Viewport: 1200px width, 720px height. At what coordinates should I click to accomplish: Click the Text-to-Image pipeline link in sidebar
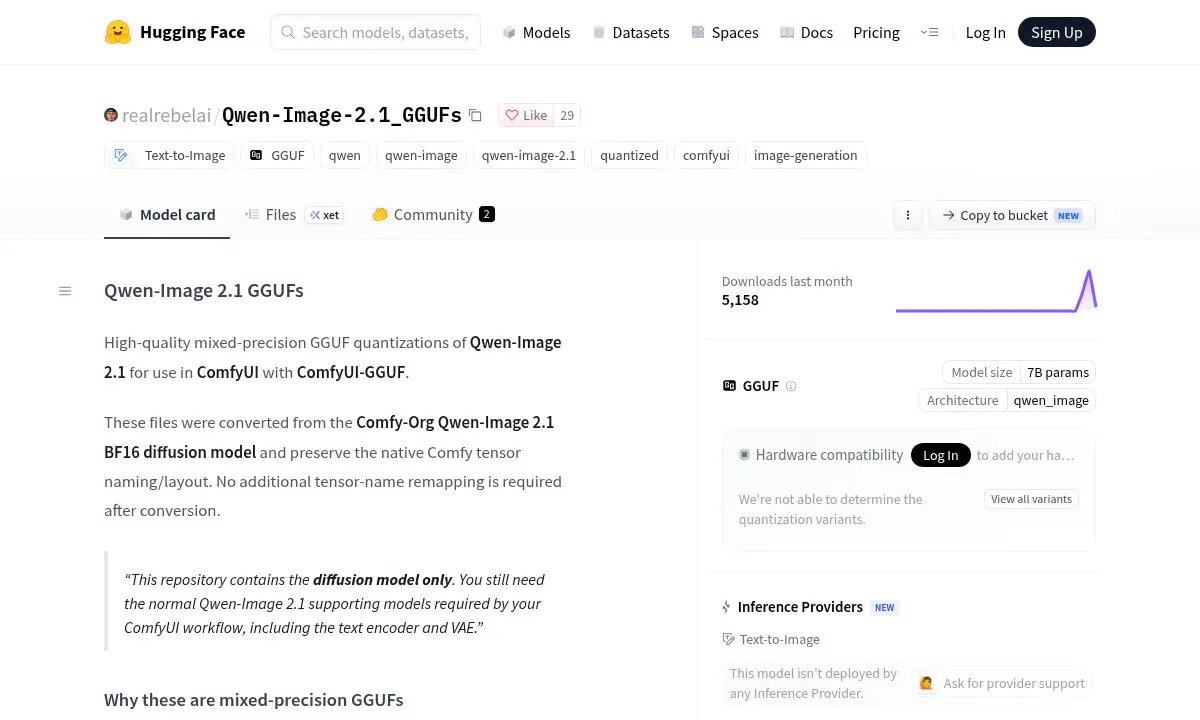pyautogui.click(x=771, y=639)
